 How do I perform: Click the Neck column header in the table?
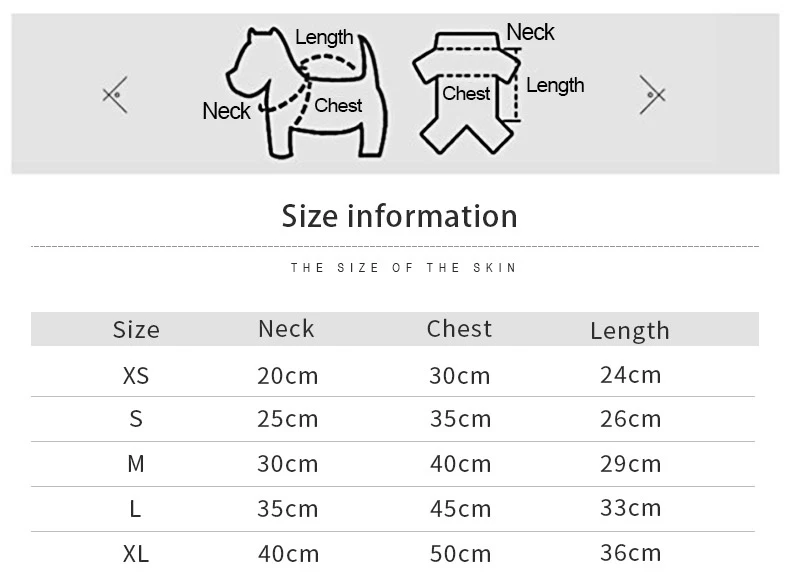pos(286,329)
